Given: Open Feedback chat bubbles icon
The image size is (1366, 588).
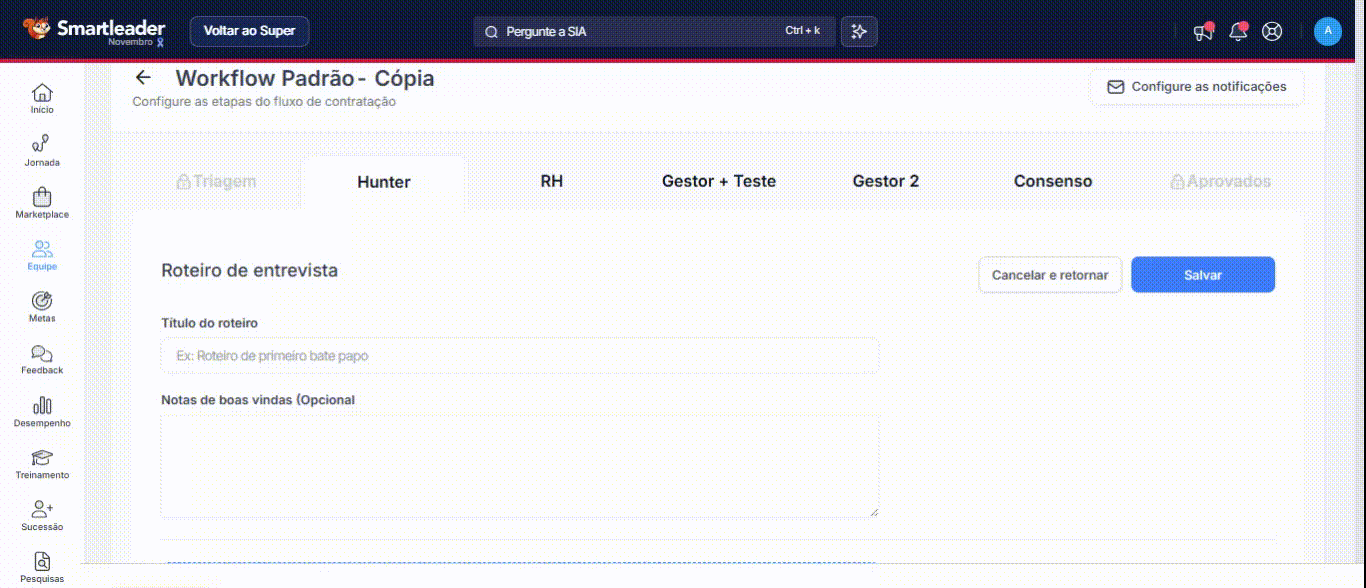Looking at the screenshot, I should point(42,353).
